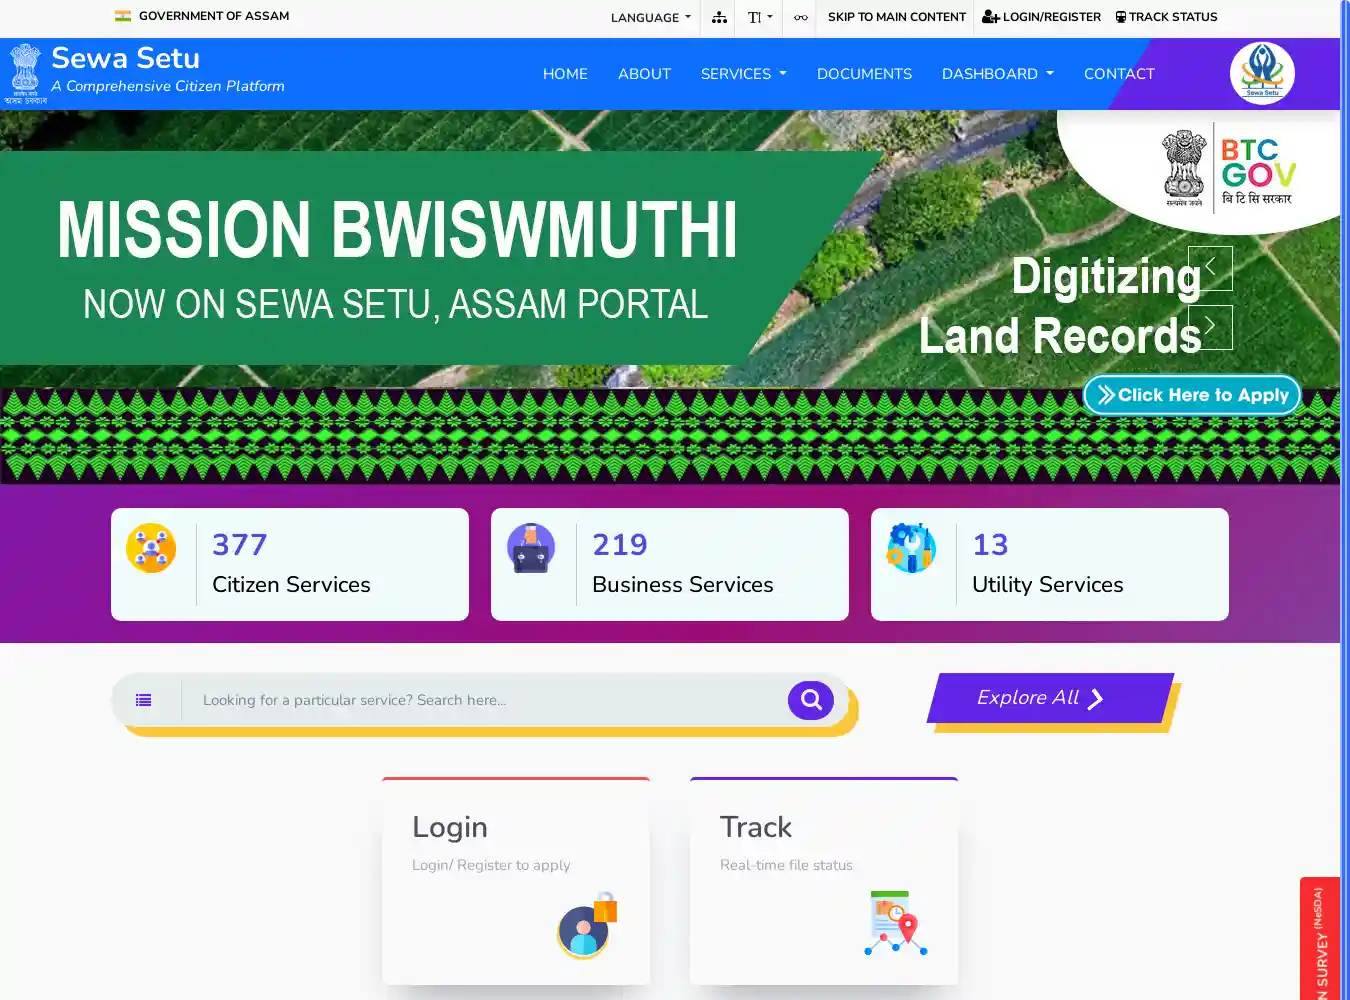The image size is (1350, 1000).
Task: Click the screen reader glasses icon
Action: tap(801, 17)
